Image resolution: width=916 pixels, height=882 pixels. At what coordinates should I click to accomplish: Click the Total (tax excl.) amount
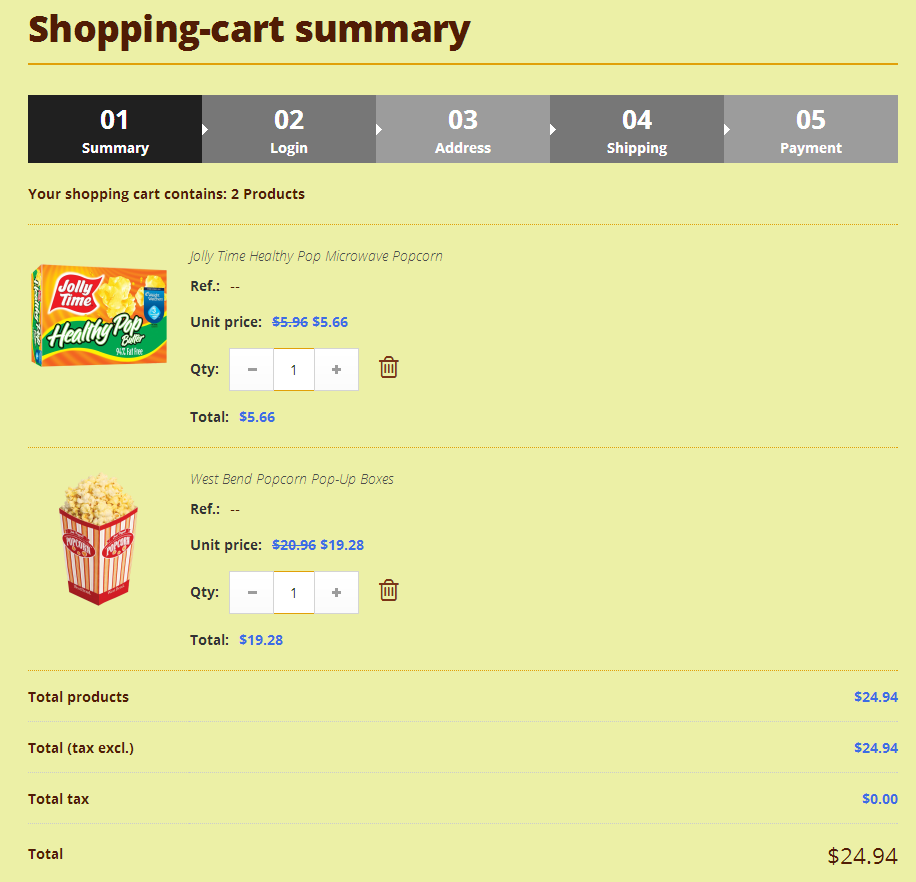(876, 748)
